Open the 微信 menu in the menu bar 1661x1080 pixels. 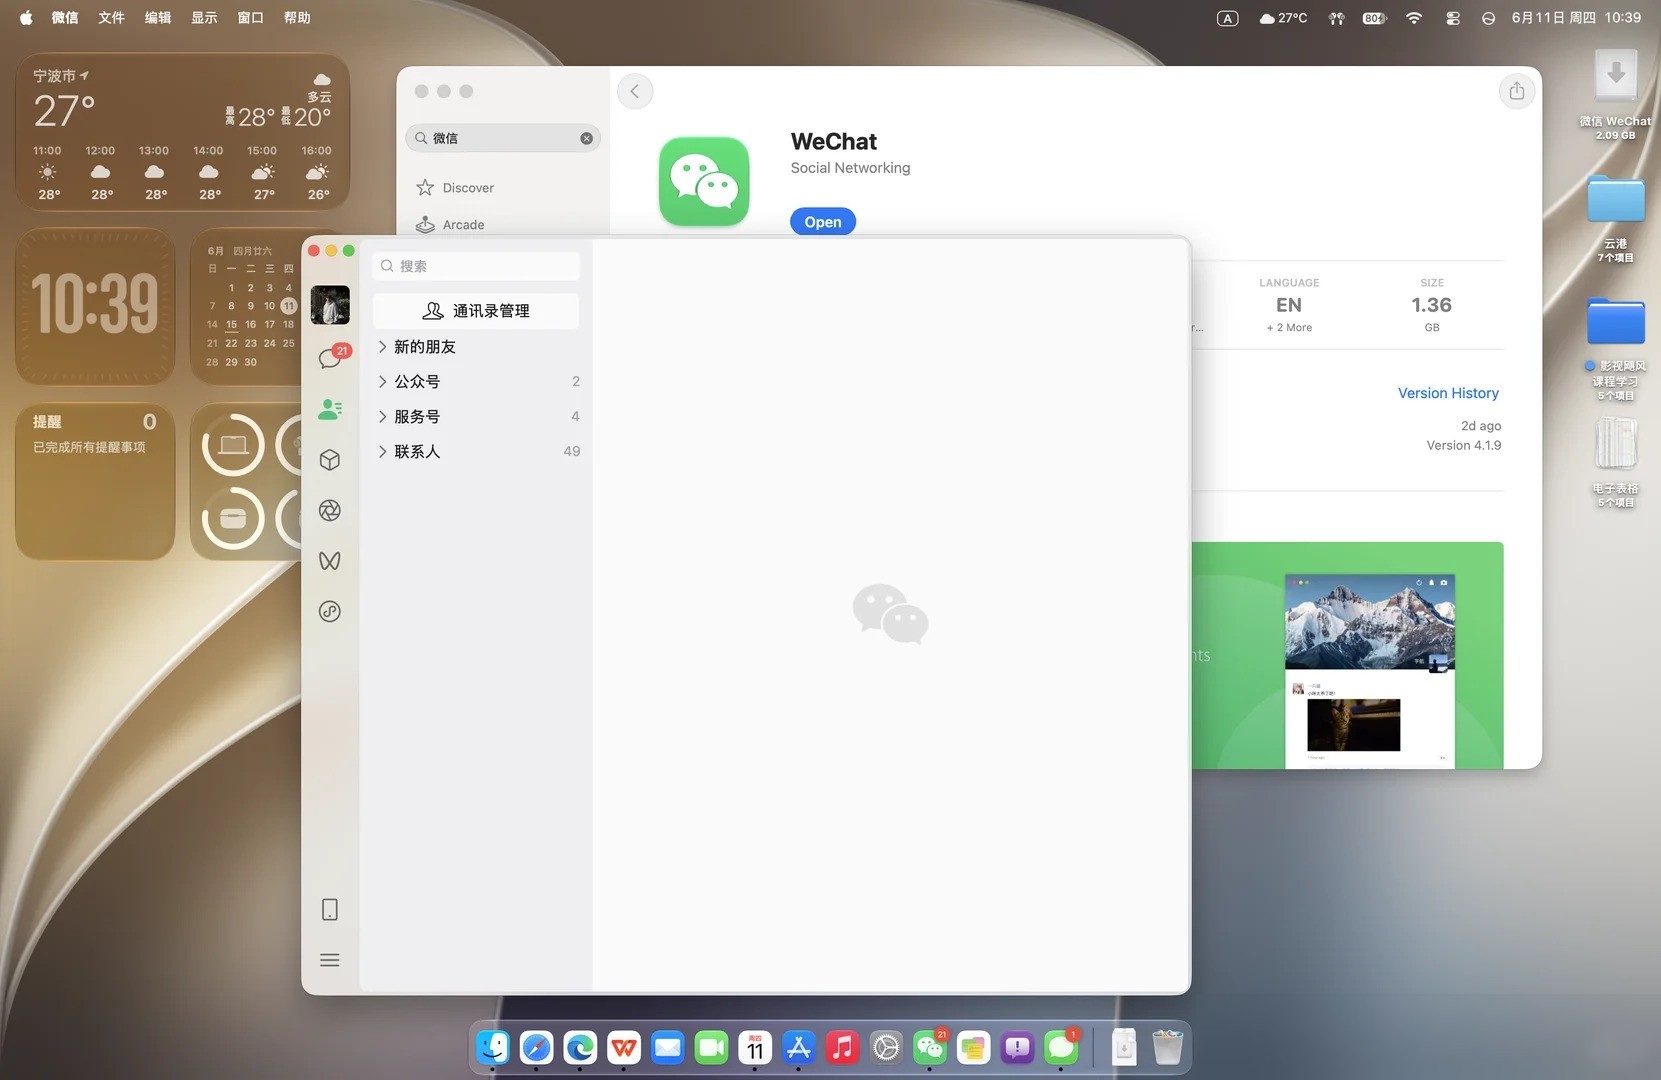pos(65,18)
